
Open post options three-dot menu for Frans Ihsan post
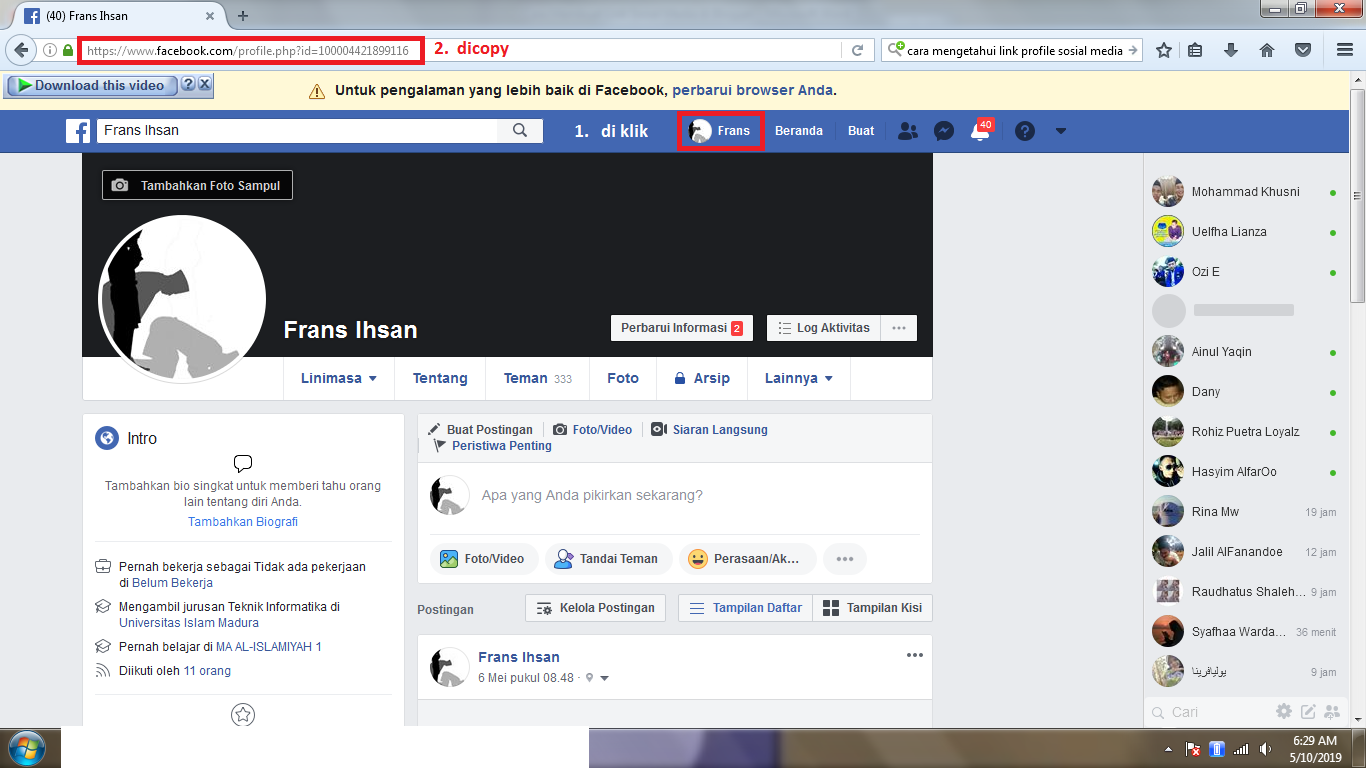coord(915,655)
